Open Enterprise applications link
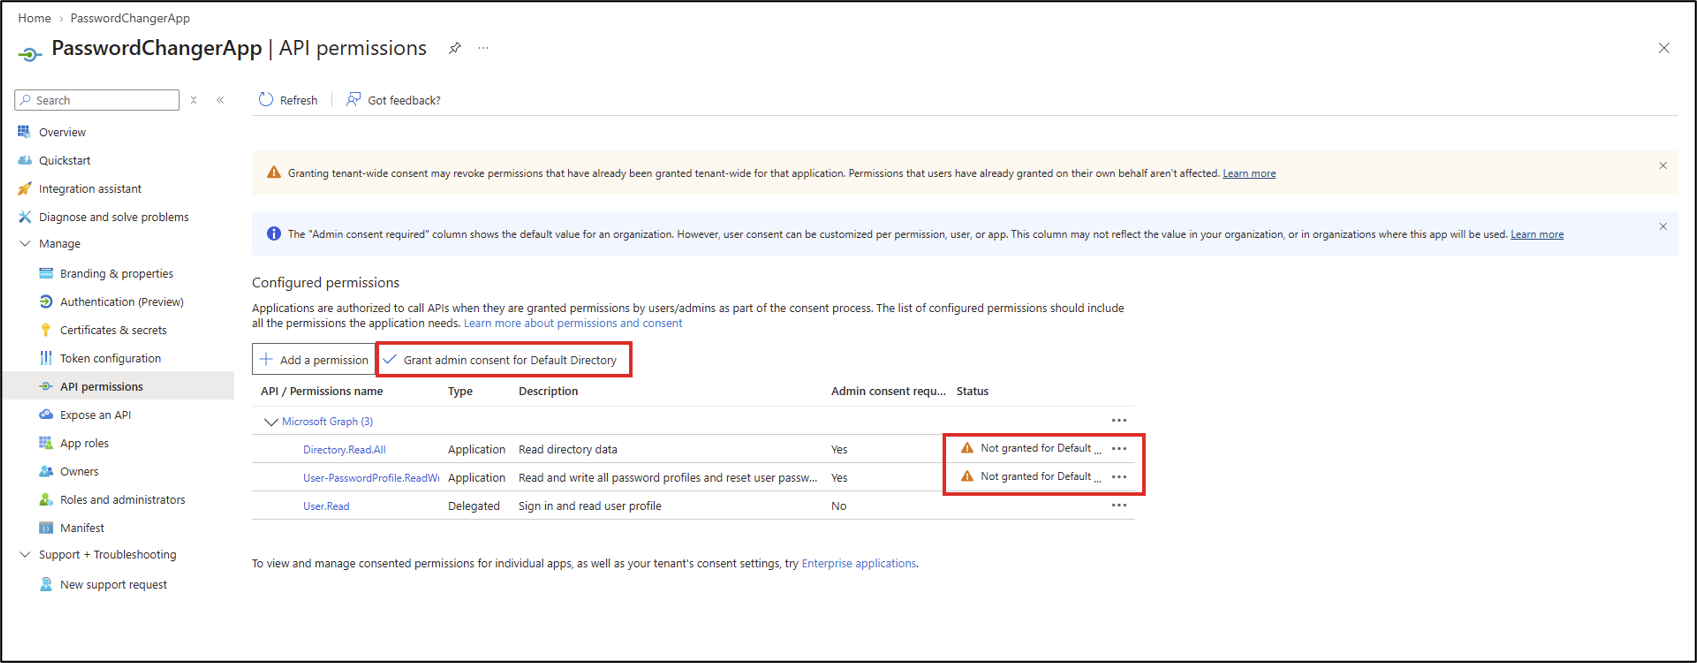The image size is (1697, 663). (858, 564)
